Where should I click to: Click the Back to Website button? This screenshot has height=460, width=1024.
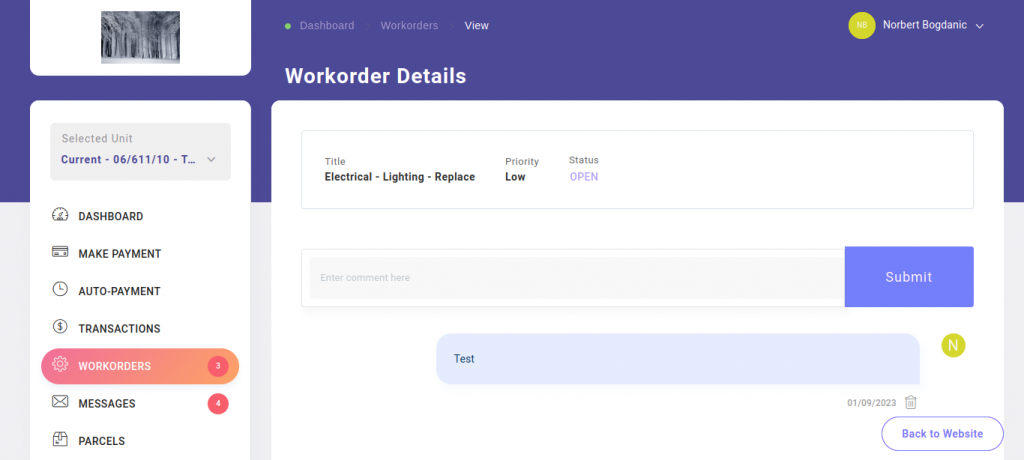pos(942,433)
